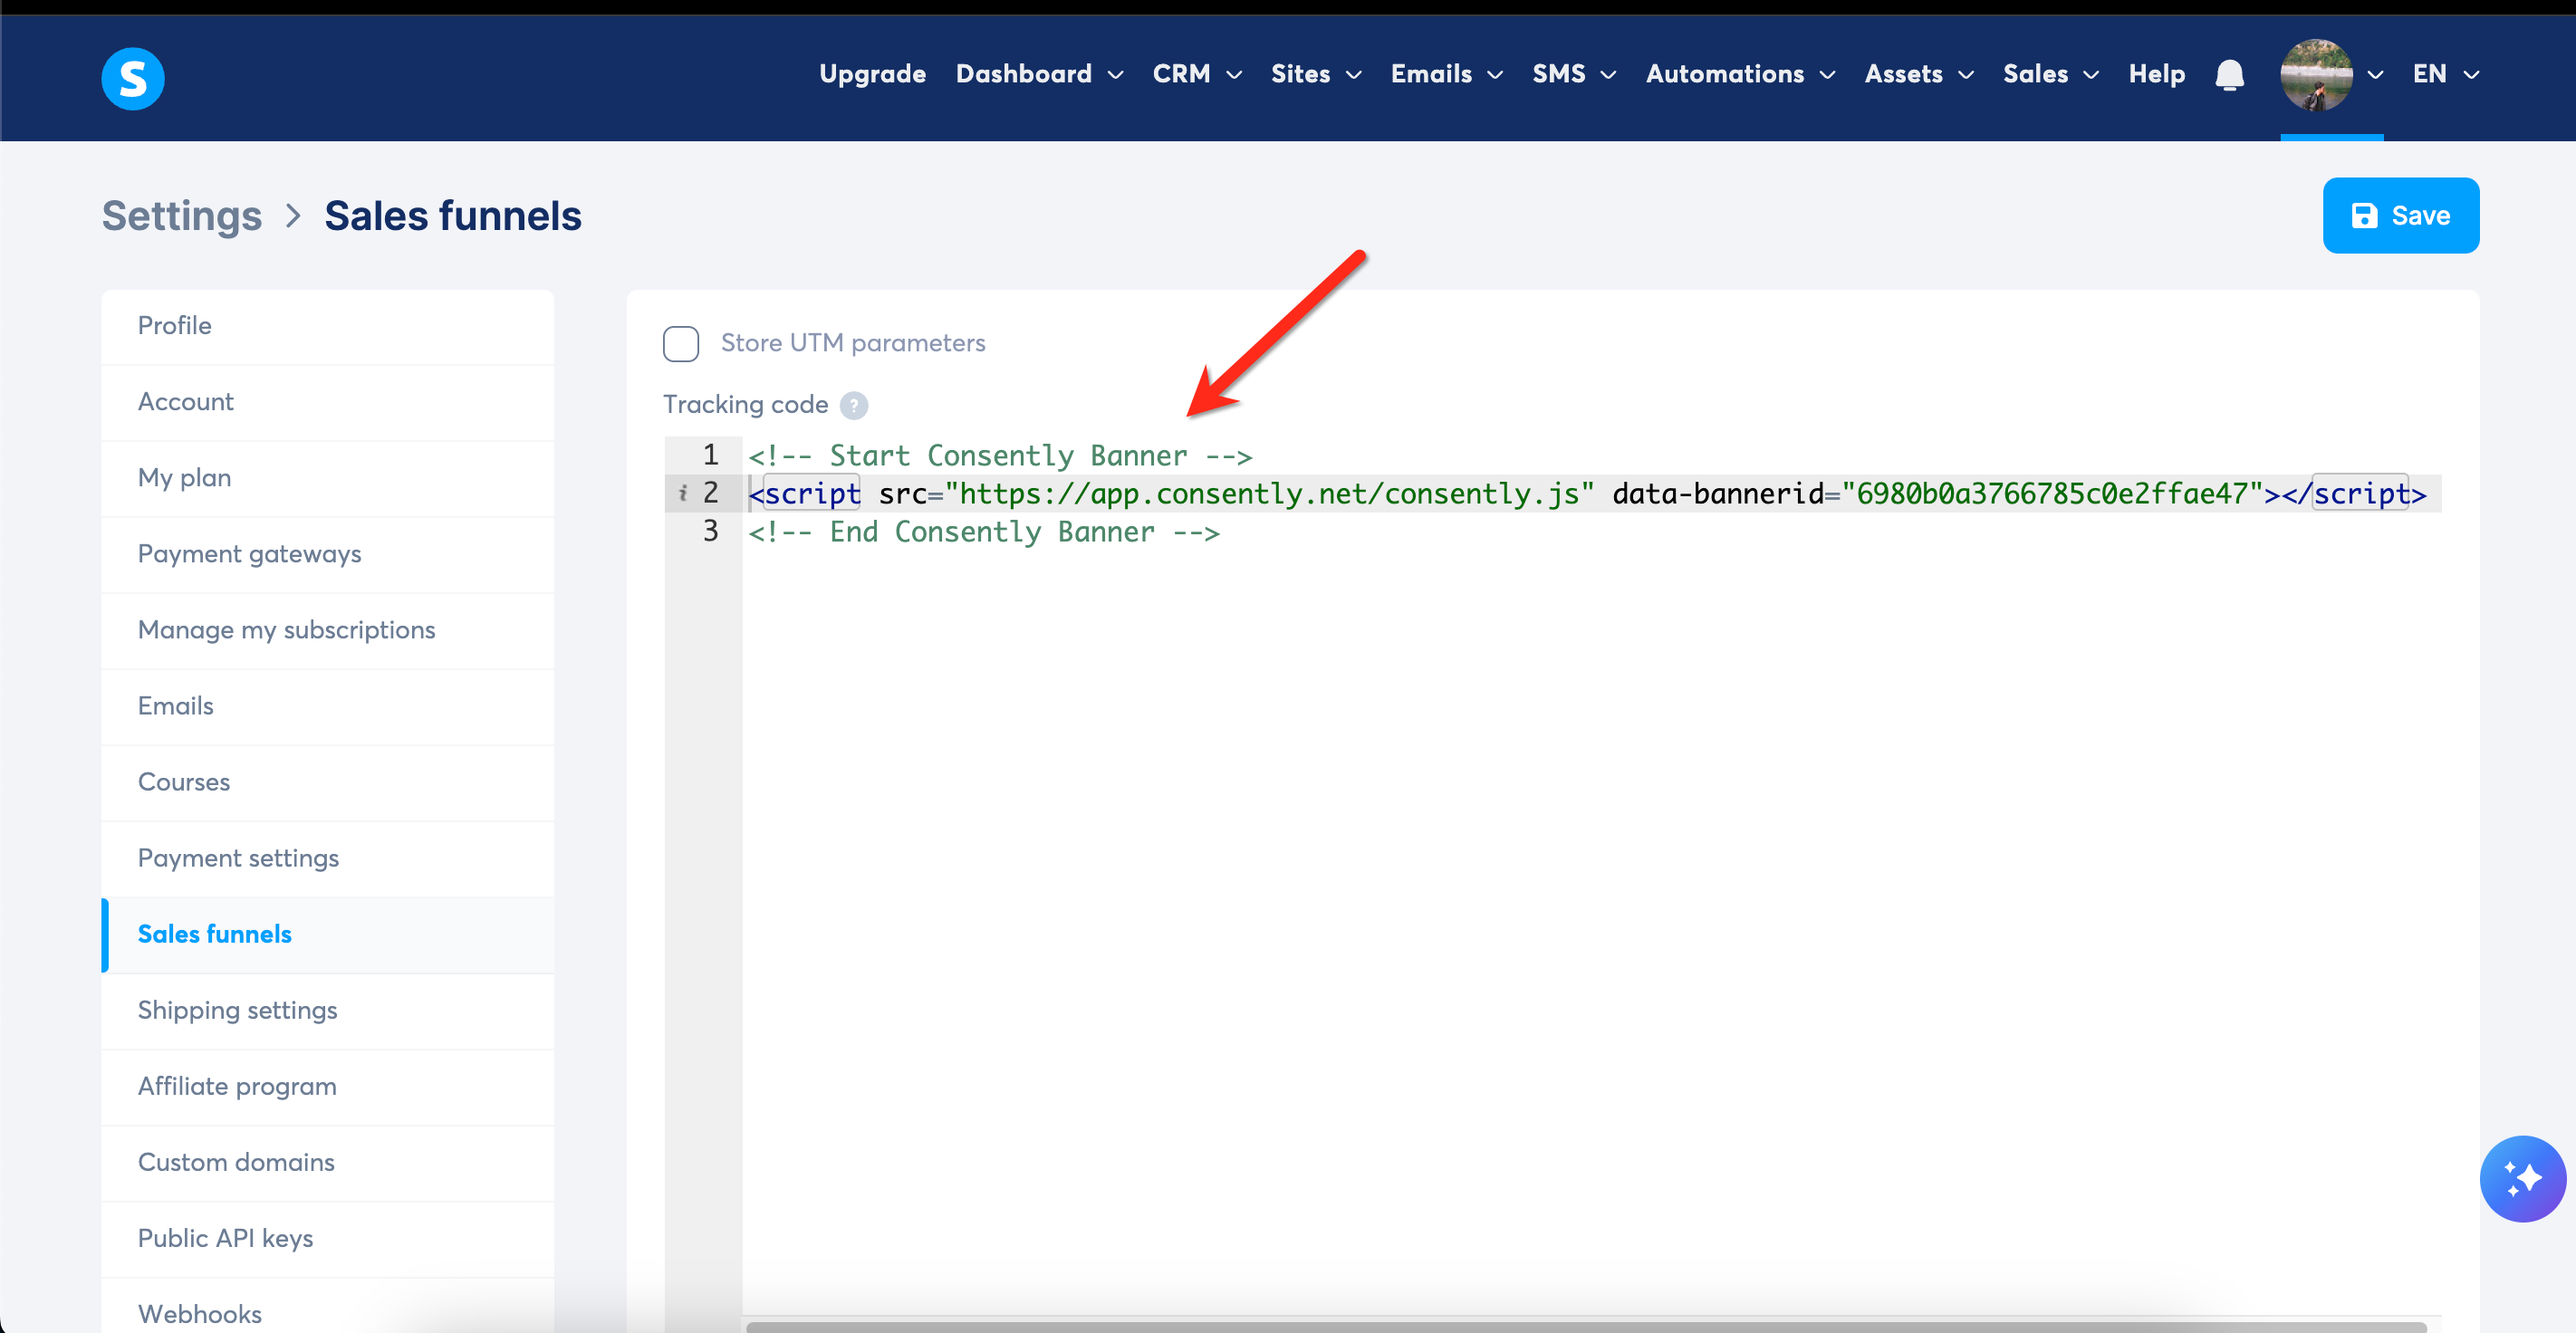Click the user profile avatar

tap(2315, 75)
